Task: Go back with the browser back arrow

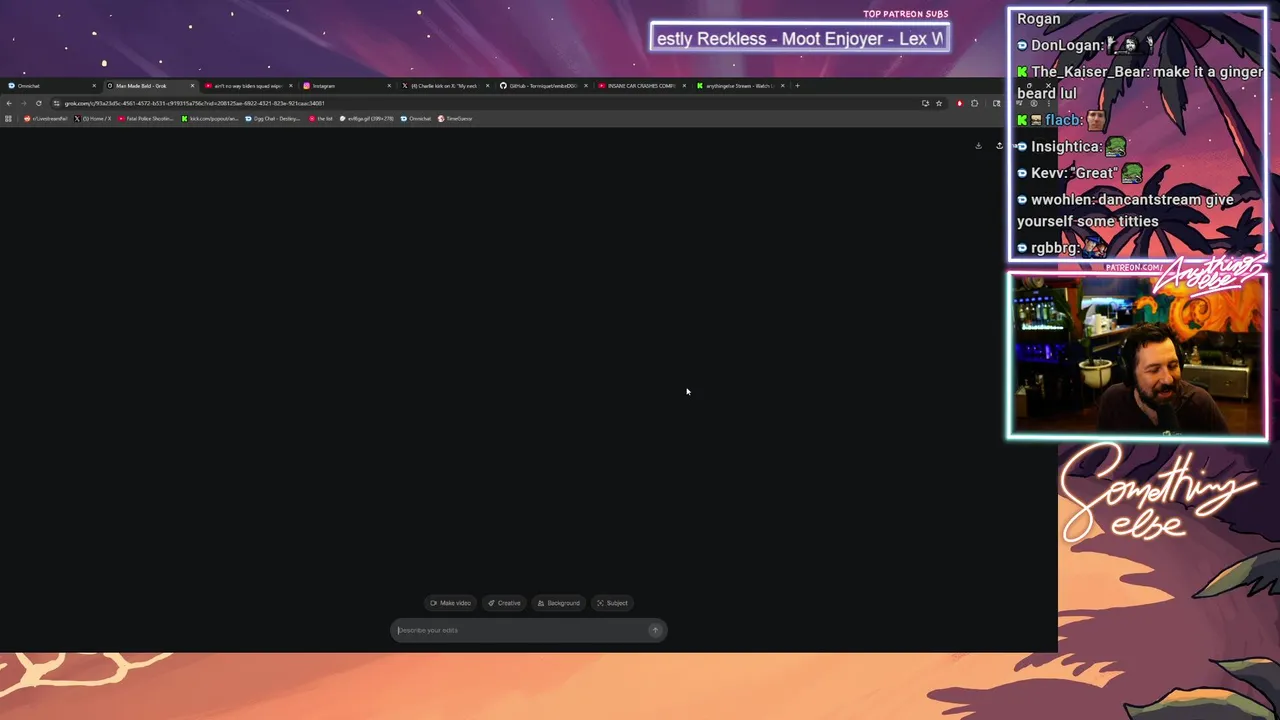Action: (9, 103)
